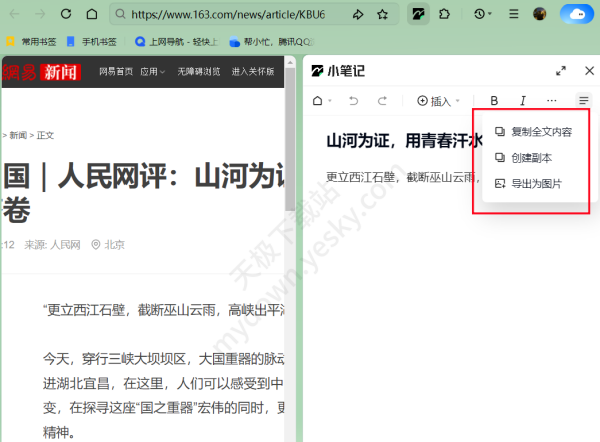Redo edit in note toolbar
Viewport: 600px width, 442px height.
click(382, 101)
